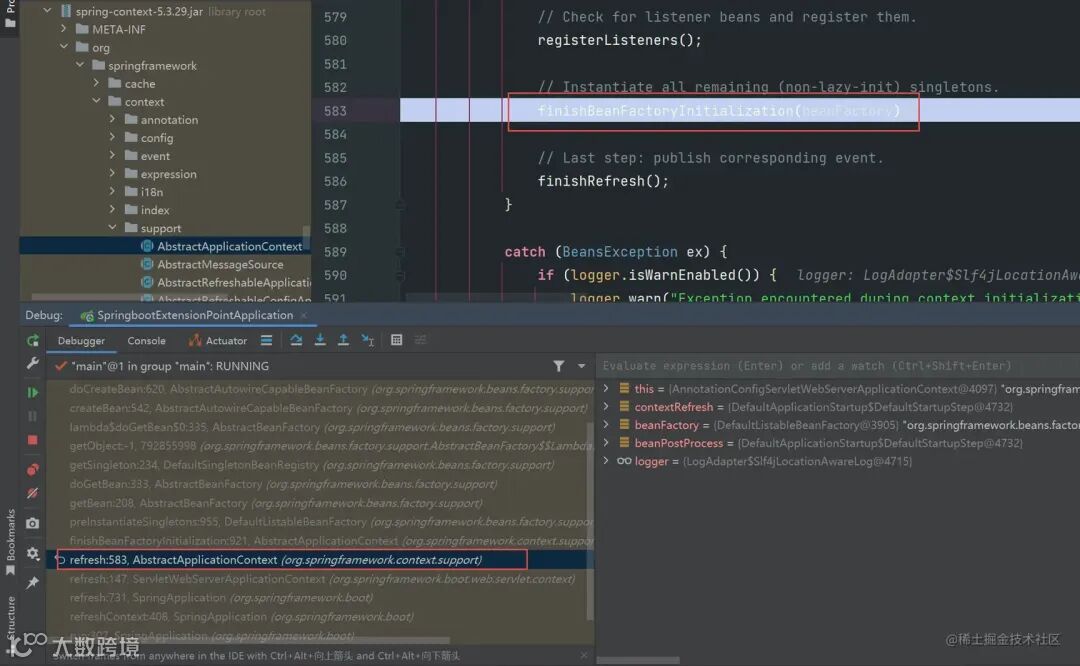Viewport: 1080px width, 666px height.
Task: Expand the annotation package
Action: (112, 119)
